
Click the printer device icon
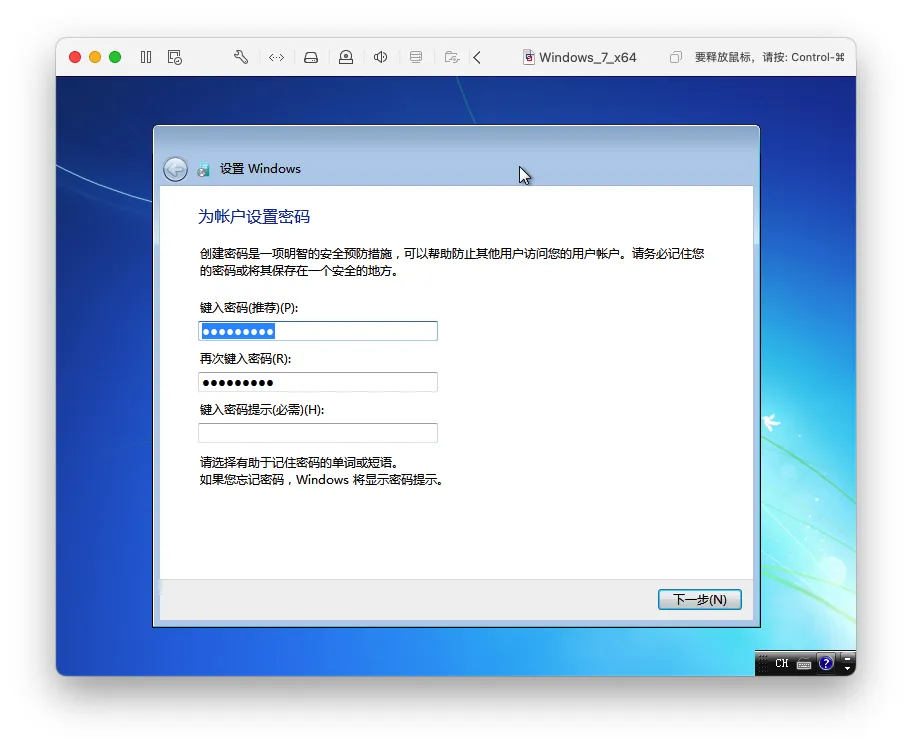pyautogui.click(x=416, y=57)
